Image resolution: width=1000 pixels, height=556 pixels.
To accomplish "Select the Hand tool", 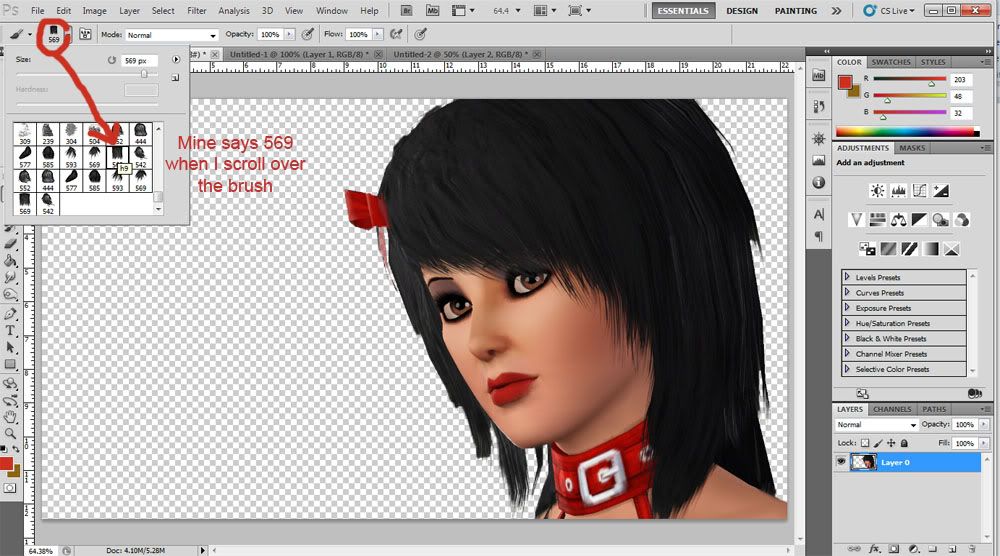I will pos(10,417).
